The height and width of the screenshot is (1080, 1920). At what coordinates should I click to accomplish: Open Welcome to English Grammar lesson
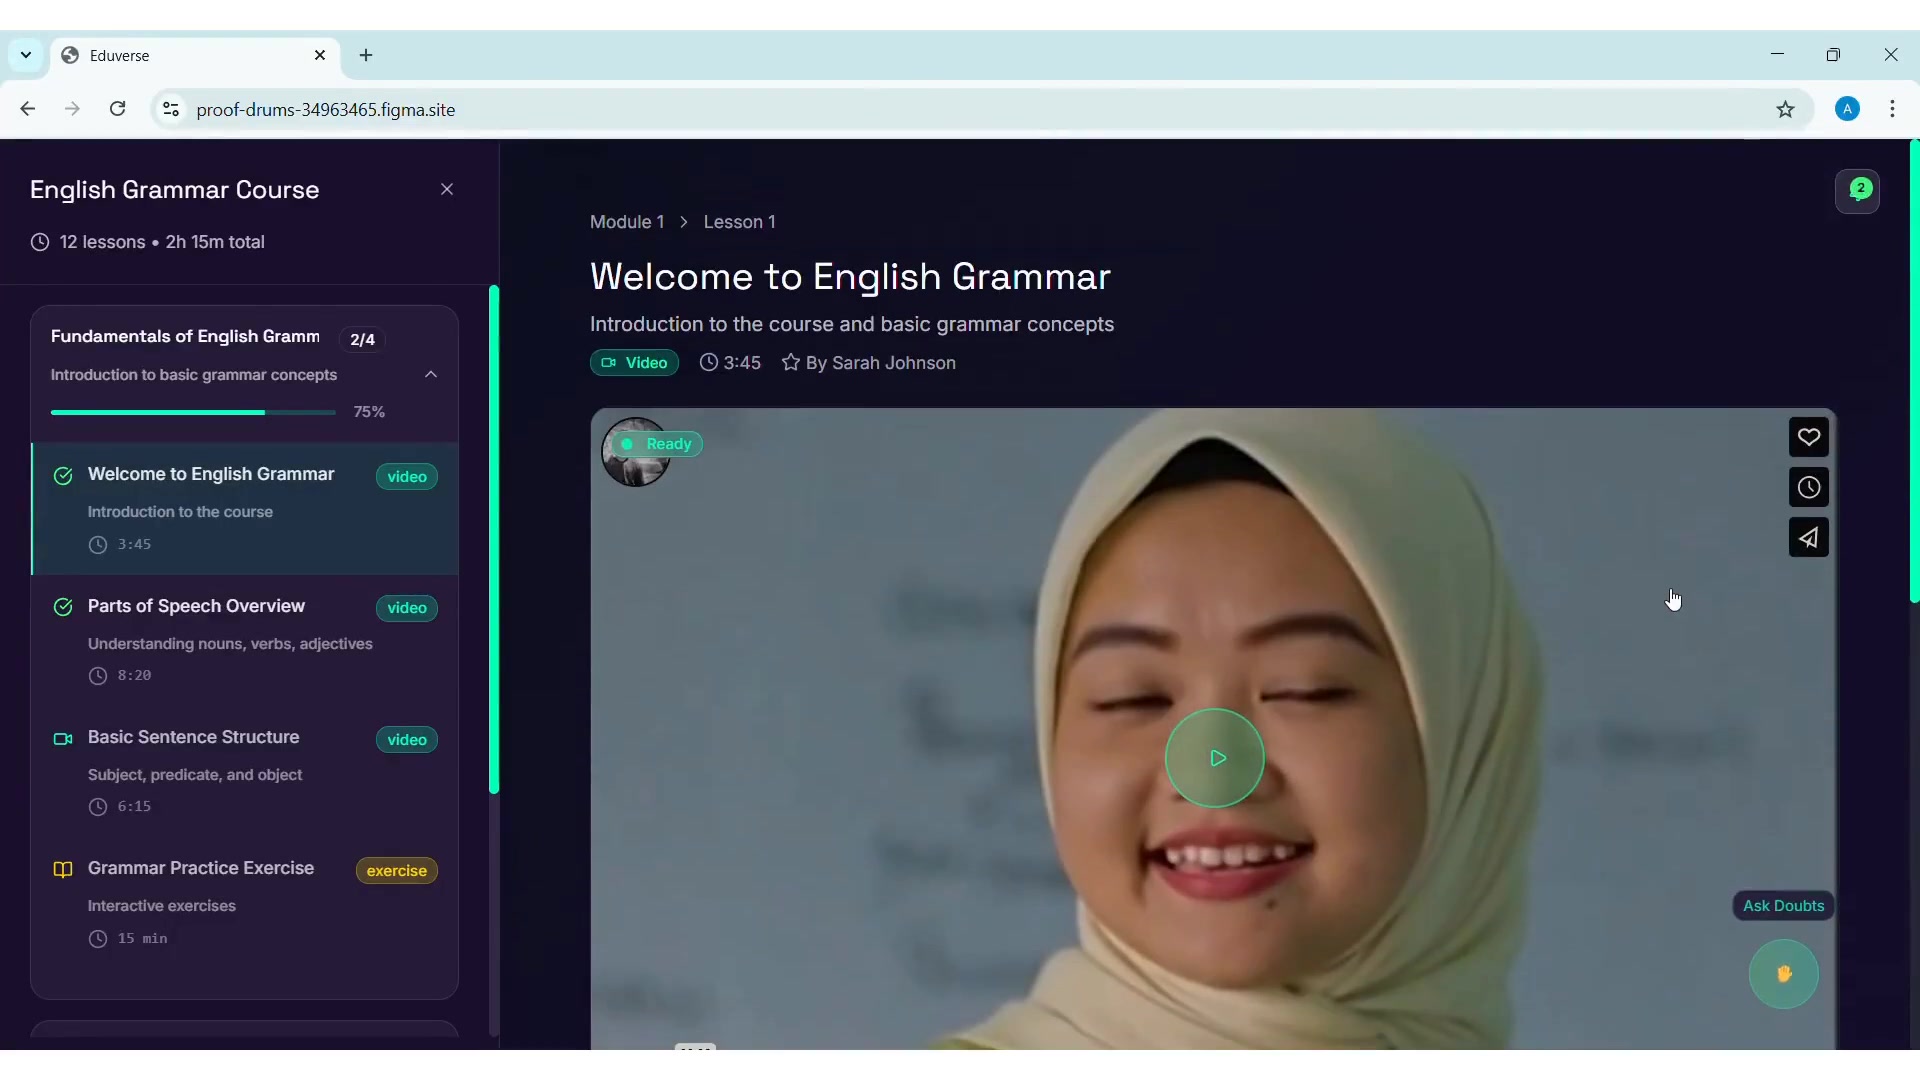[246, 508]
